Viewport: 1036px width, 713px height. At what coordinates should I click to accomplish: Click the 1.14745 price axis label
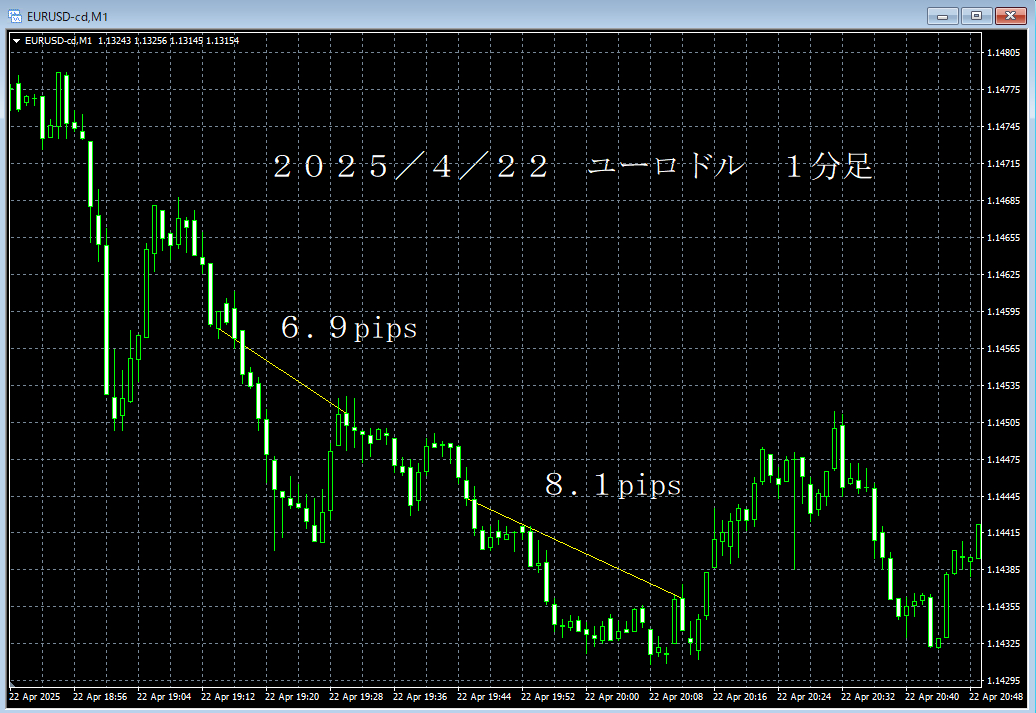click(1003, 127)
